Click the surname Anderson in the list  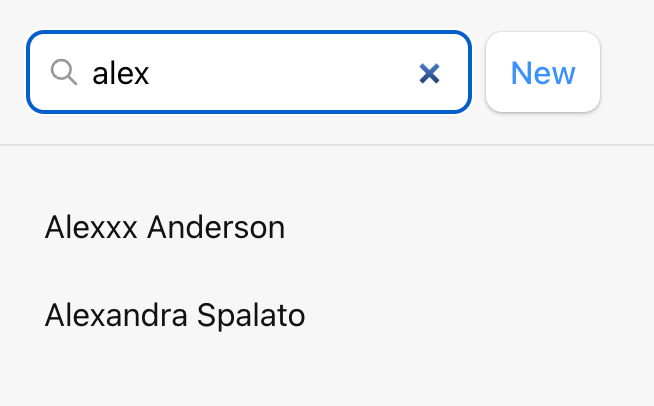216,227
